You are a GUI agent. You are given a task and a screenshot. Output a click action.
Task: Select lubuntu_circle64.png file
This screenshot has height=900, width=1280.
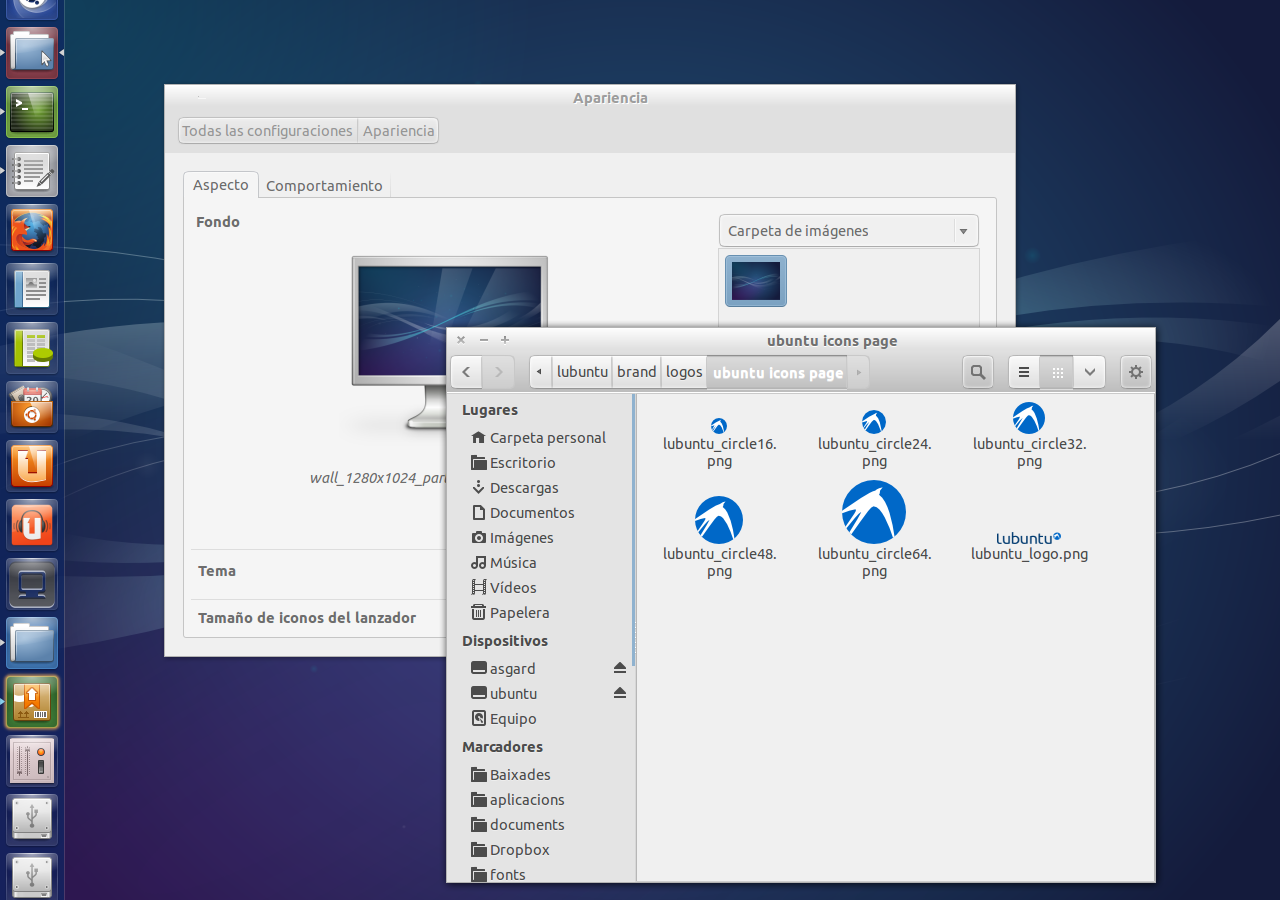click(x=874, y=530)
